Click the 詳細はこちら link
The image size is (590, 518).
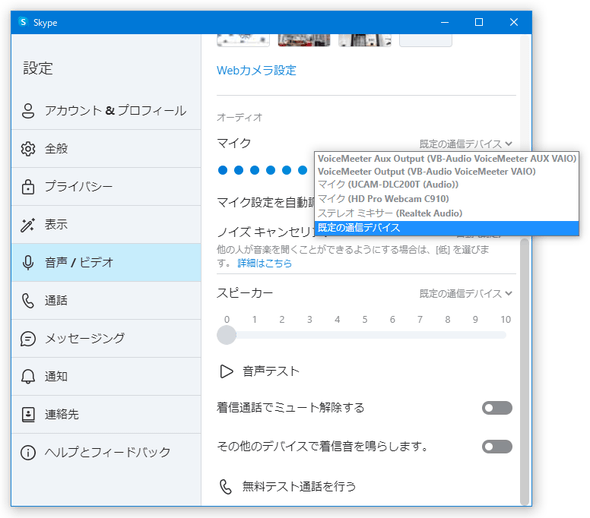(265, 263)
